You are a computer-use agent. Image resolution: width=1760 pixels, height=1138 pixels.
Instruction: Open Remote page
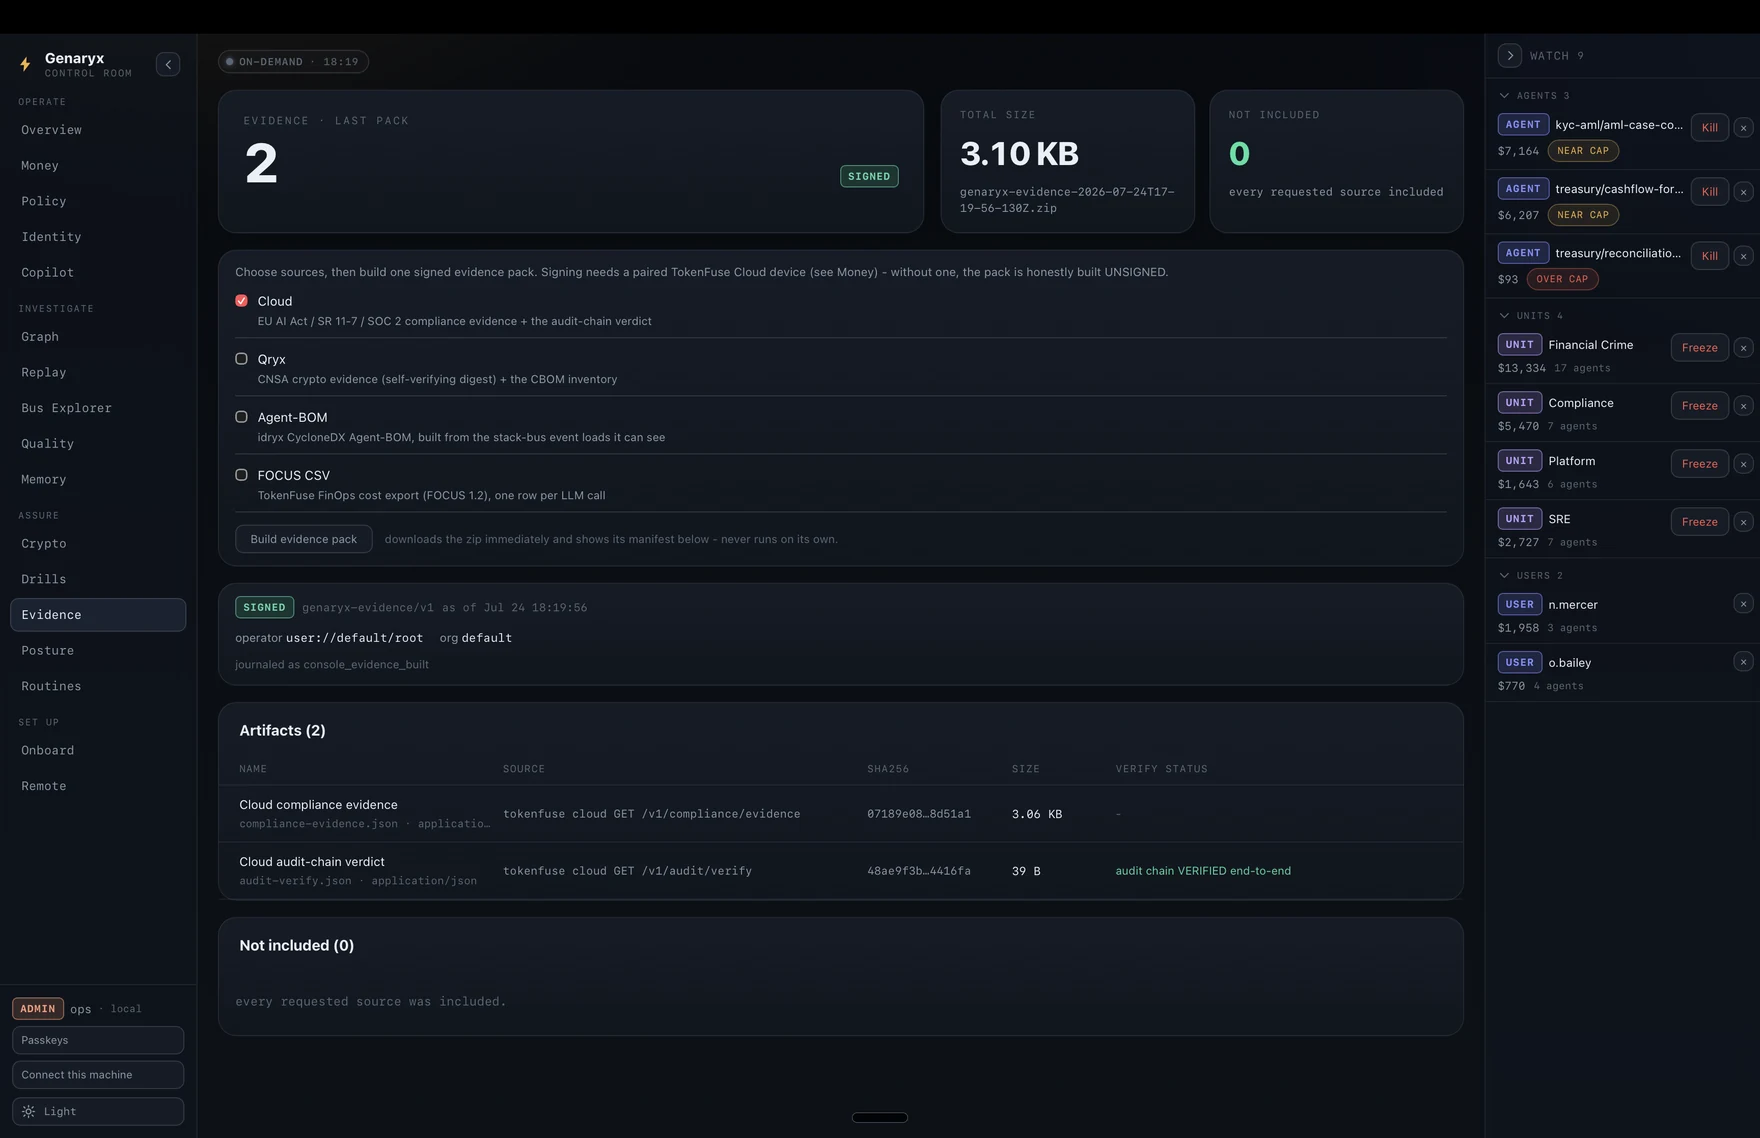click(x=98, y=787)
